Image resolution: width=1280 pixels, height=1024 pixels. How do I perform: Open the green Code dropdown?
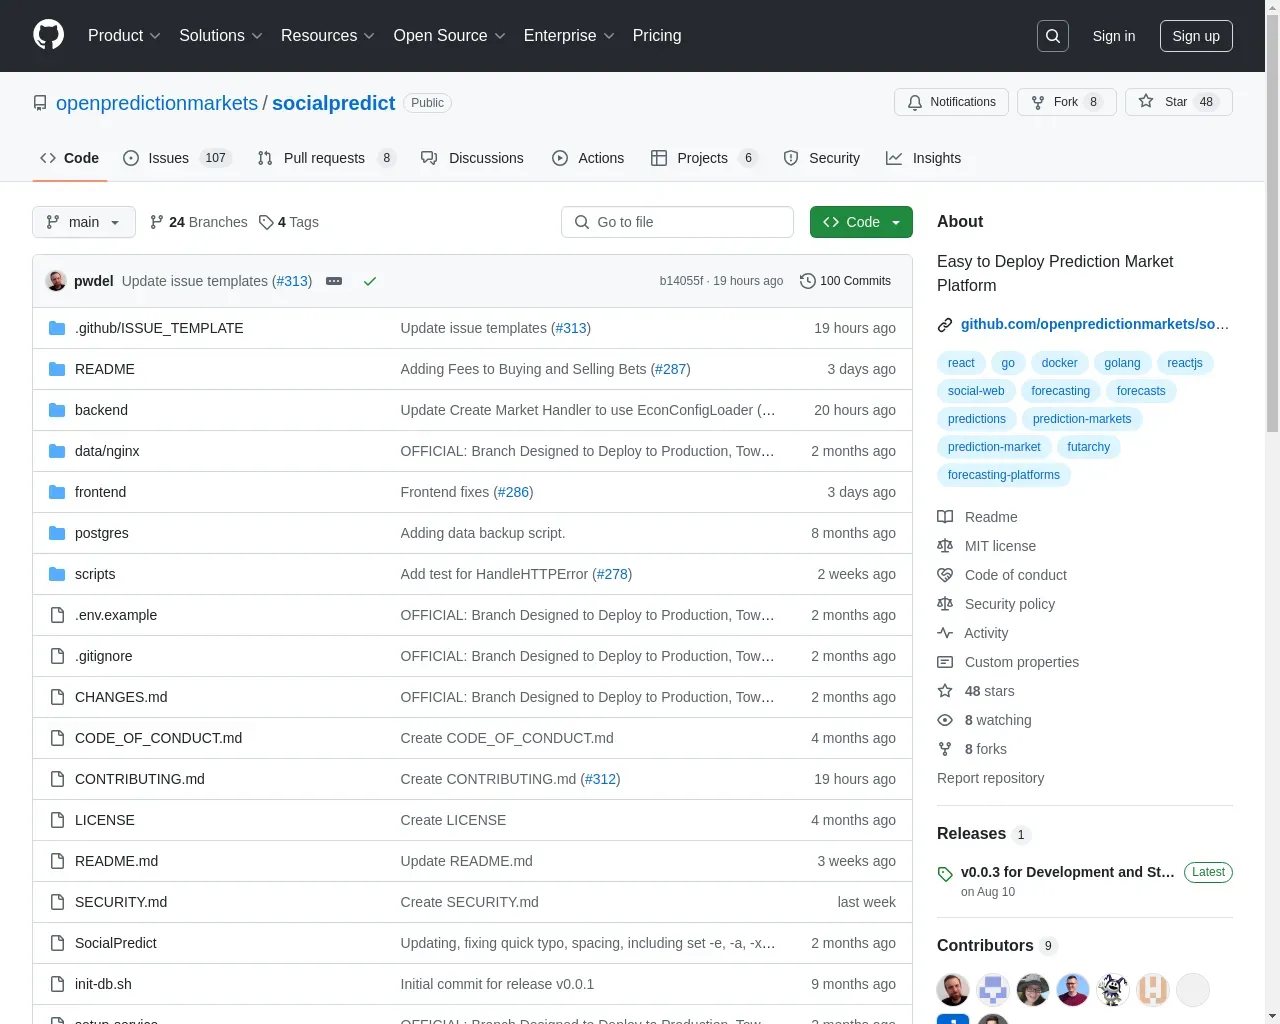(861, 222)
